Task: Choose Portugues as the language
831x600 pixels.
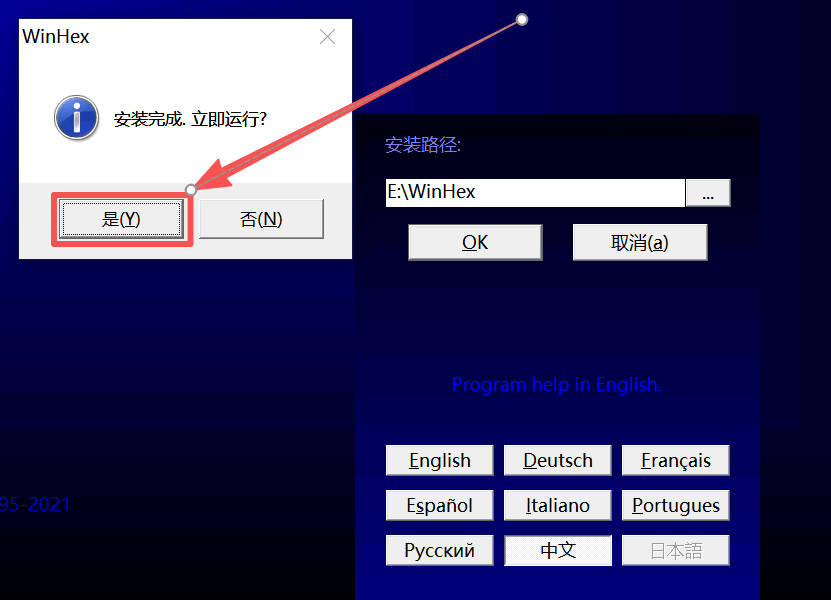Action: (x=676, y=506)
